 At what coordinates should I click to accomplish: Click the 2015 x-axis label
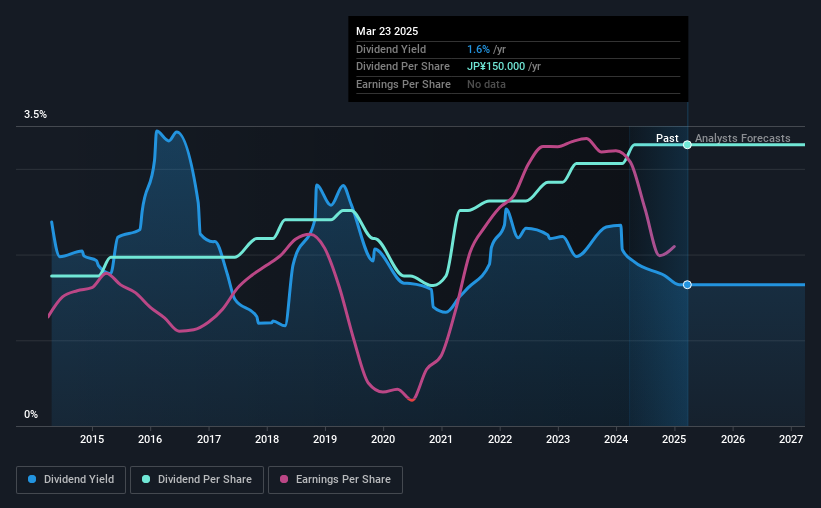coord(92,439)
